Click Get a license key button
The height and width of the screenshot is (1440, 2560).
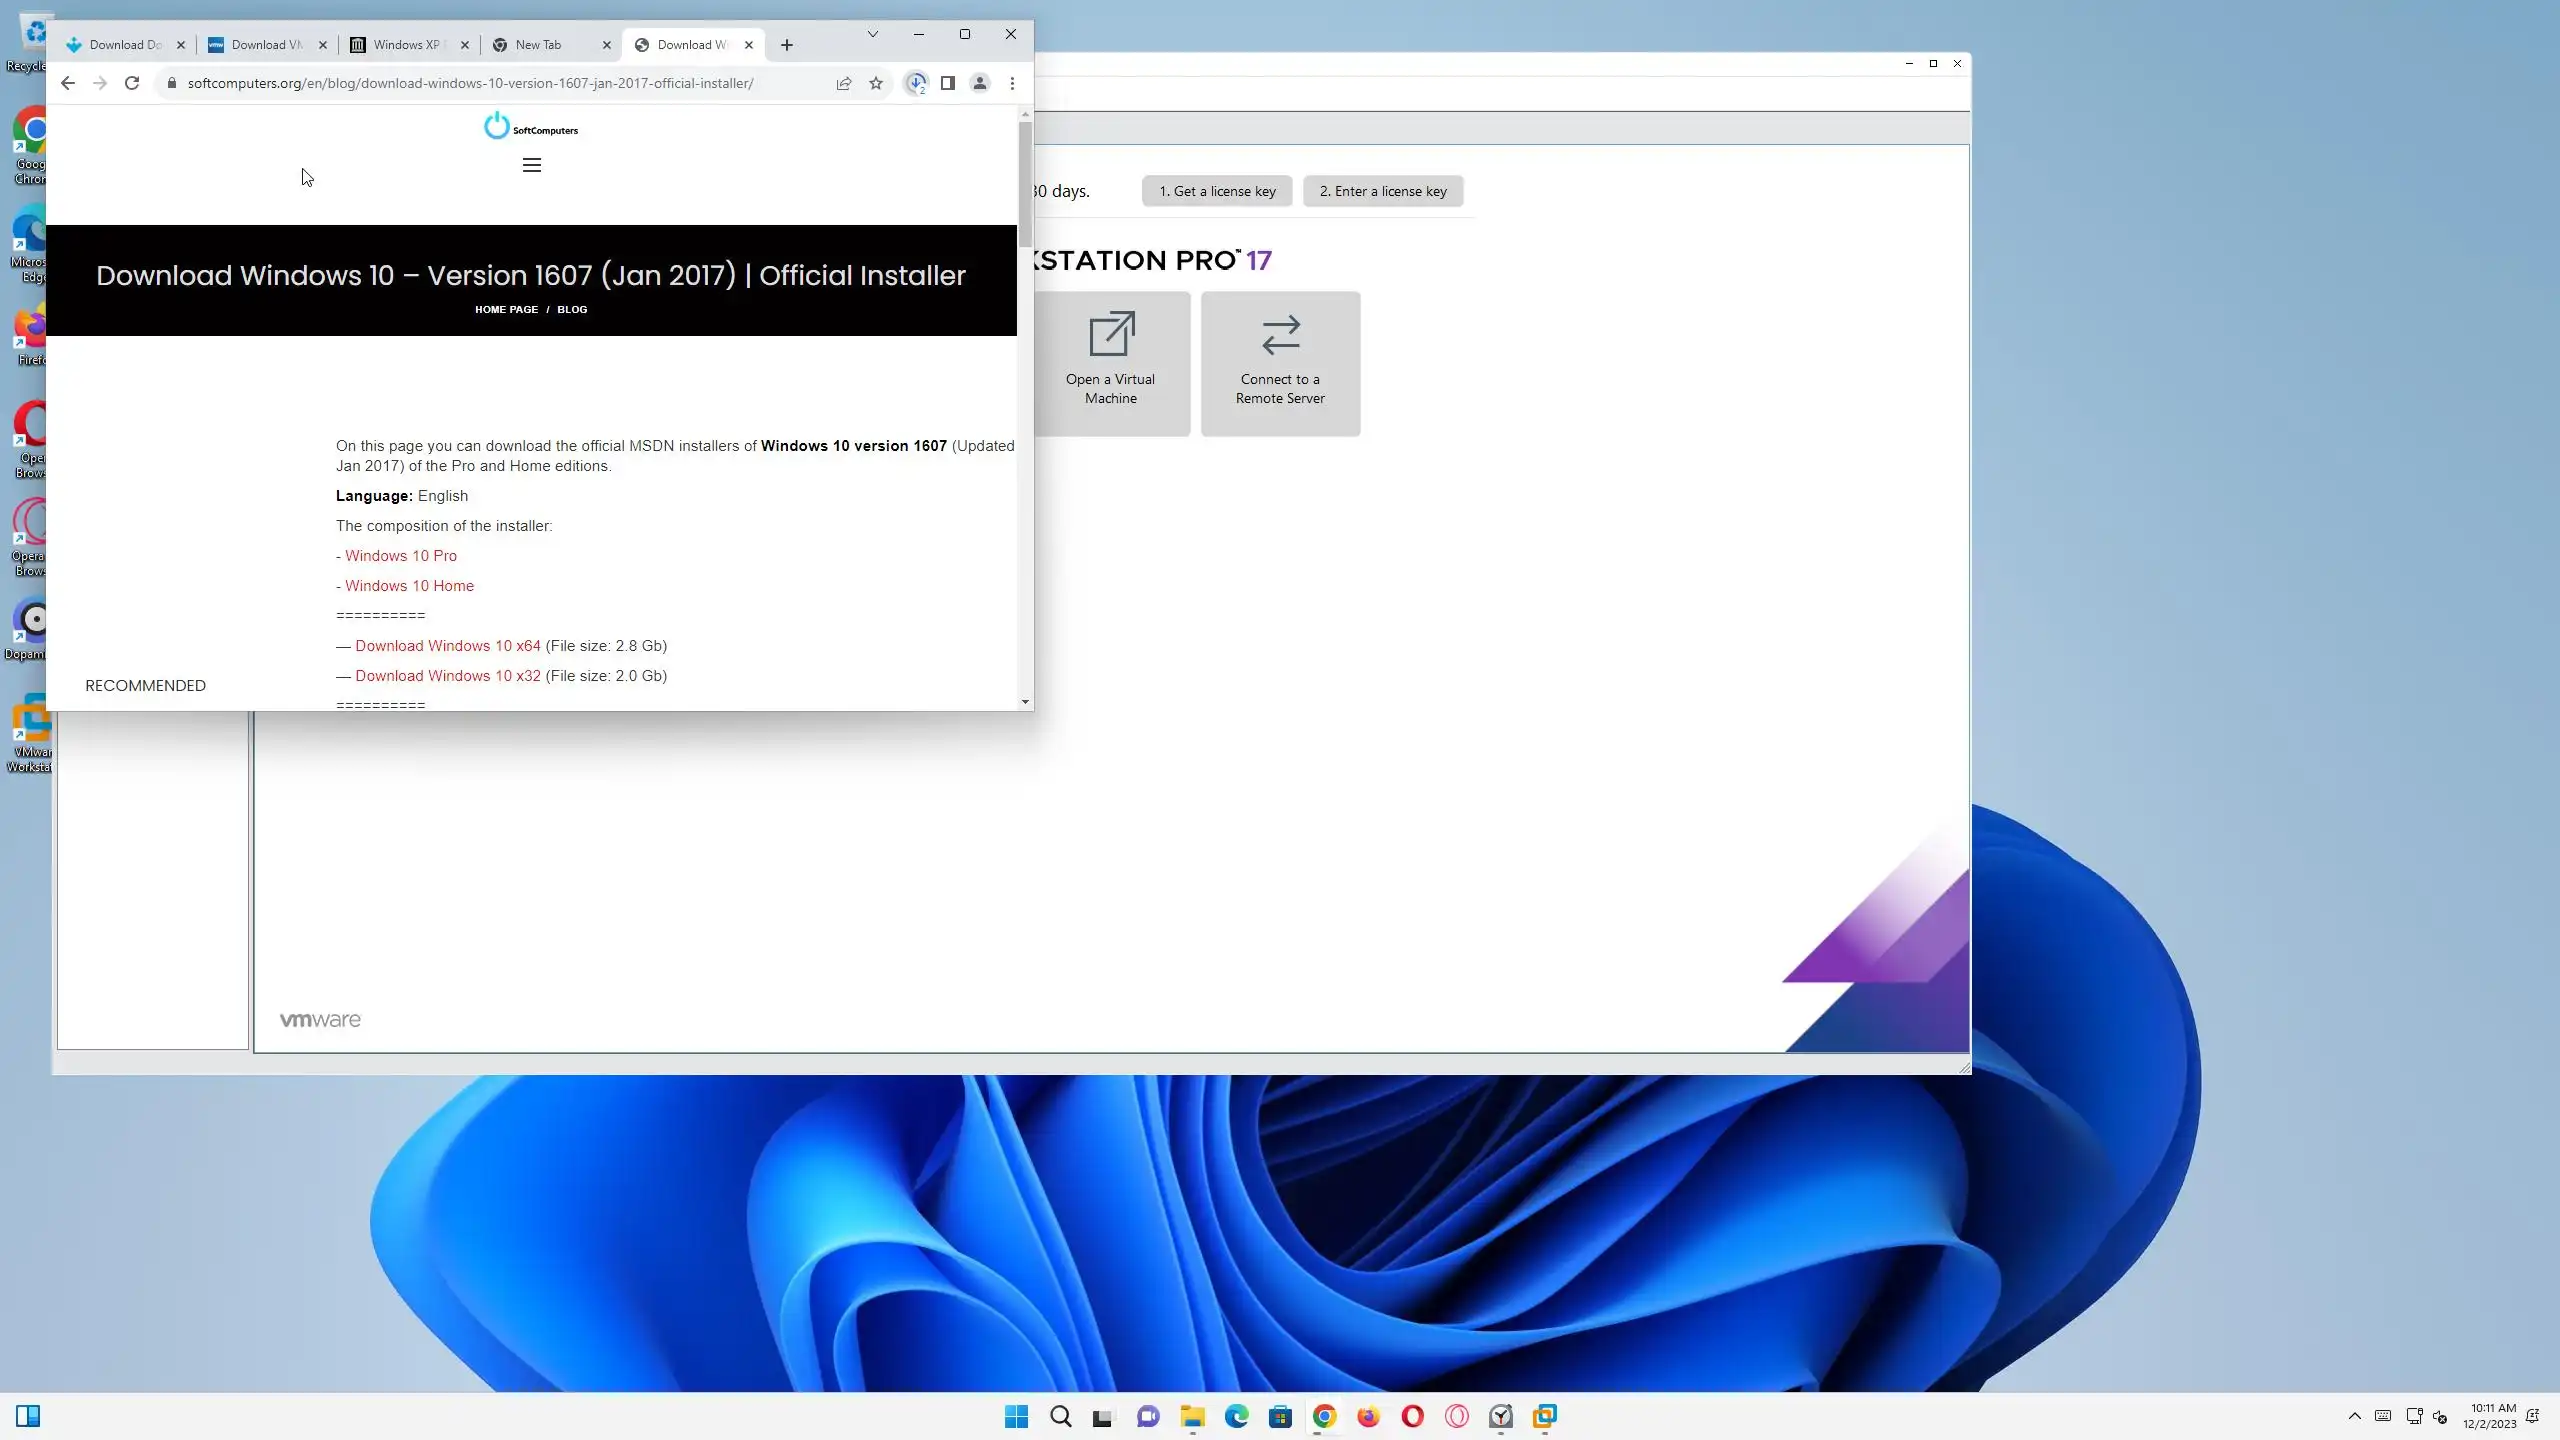click(1217, 191)
